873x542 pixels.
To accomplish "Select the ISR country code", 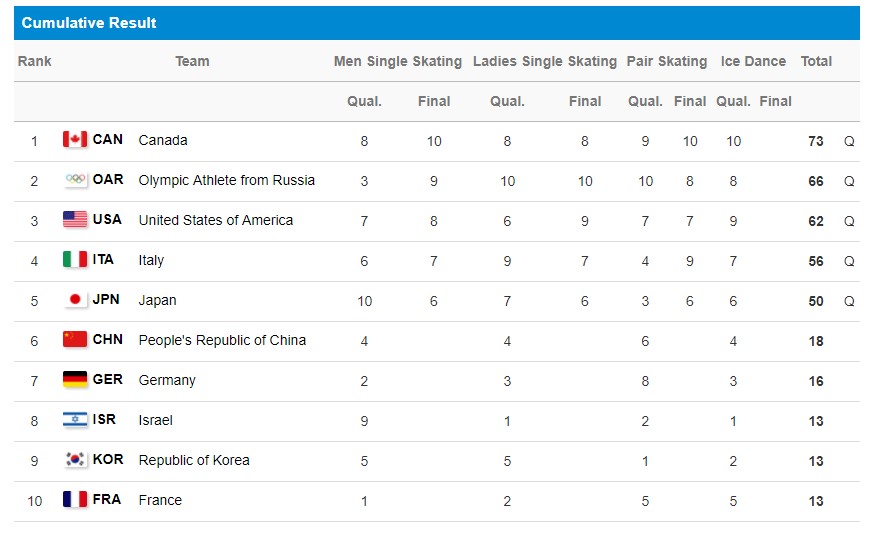I will (x=104, y=419).
